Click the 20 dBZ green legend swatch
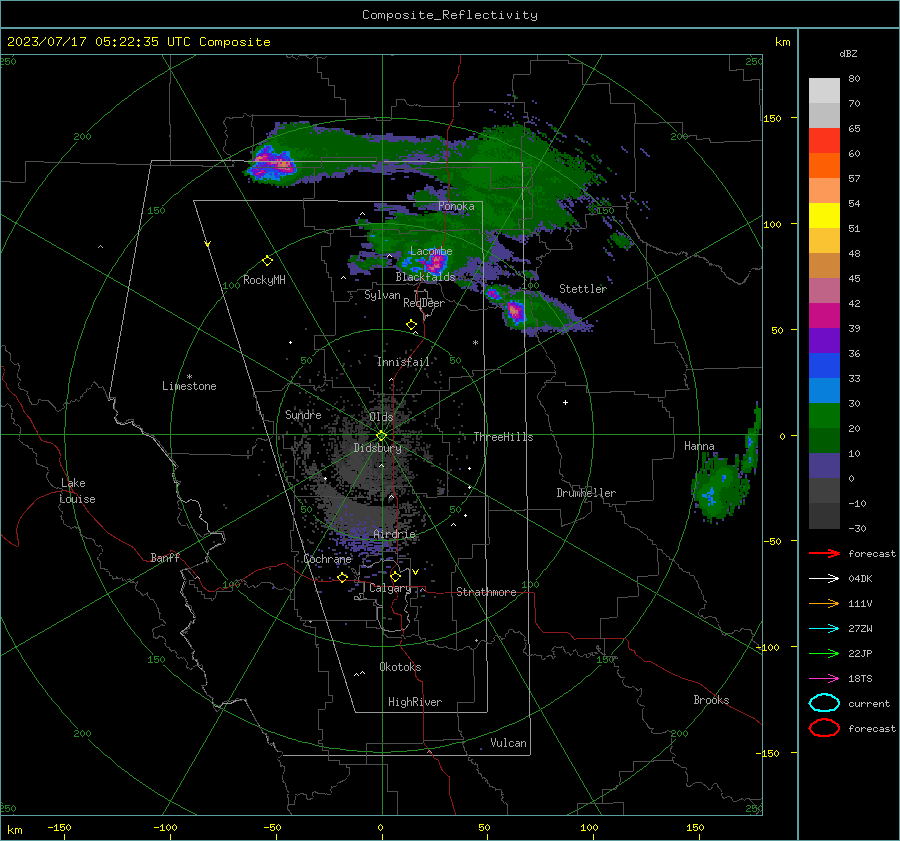900x841 pixels. [824, 415]
